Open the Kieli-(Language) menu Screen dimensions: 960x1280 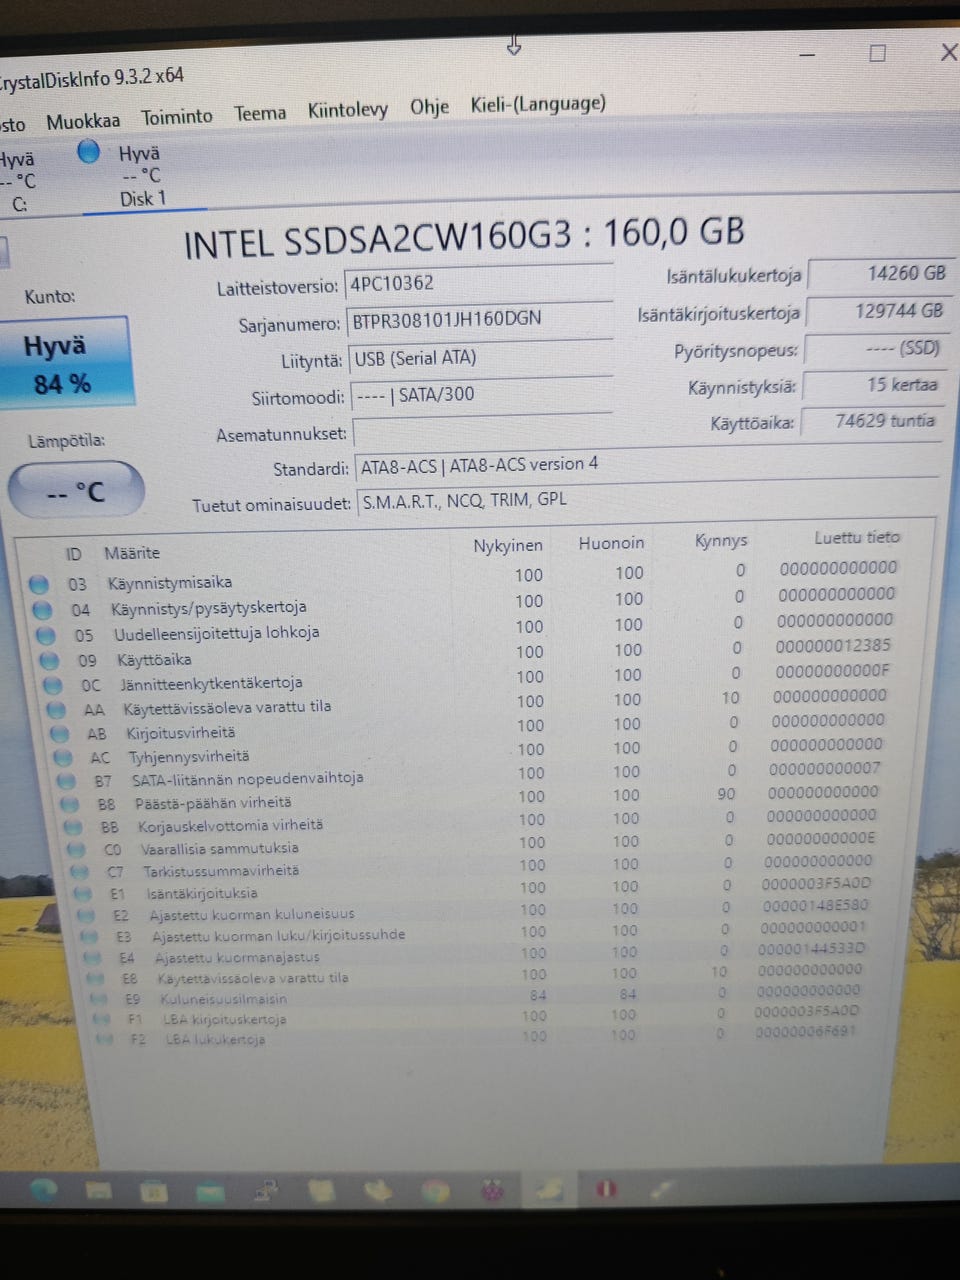(538, 104)
